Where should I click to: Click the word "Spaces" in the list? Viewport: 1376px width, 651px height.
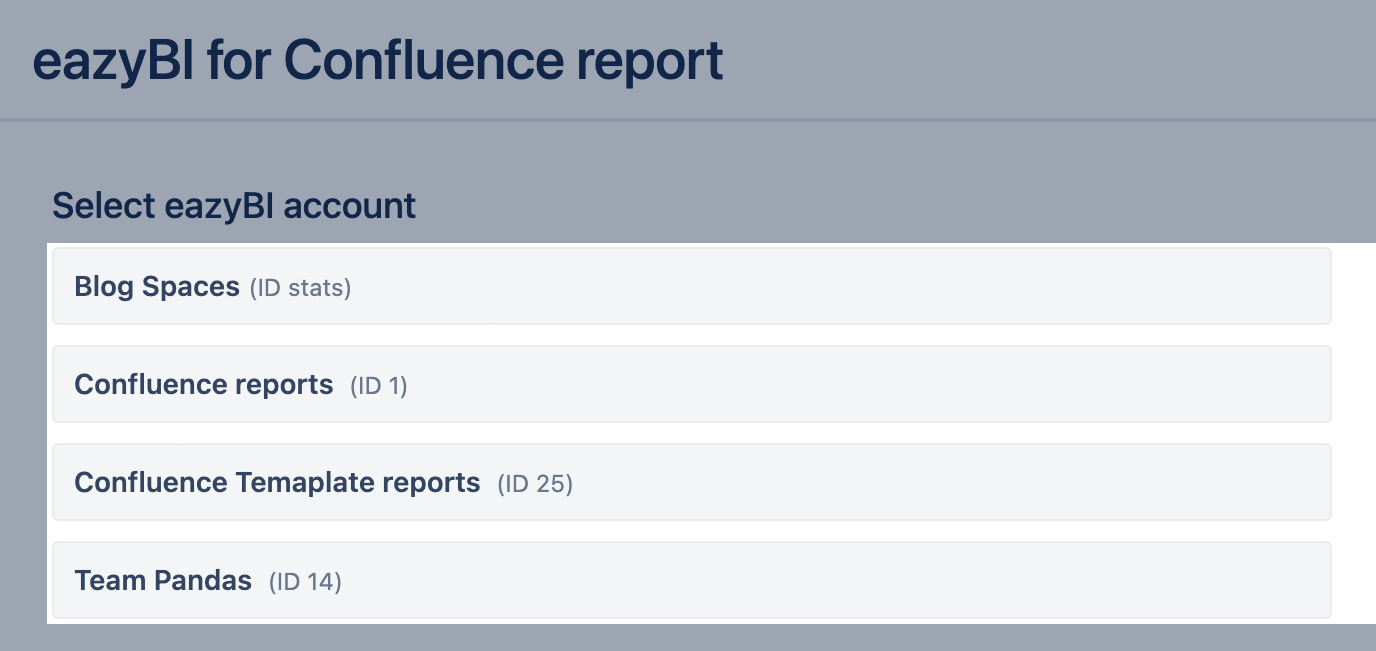191,287
